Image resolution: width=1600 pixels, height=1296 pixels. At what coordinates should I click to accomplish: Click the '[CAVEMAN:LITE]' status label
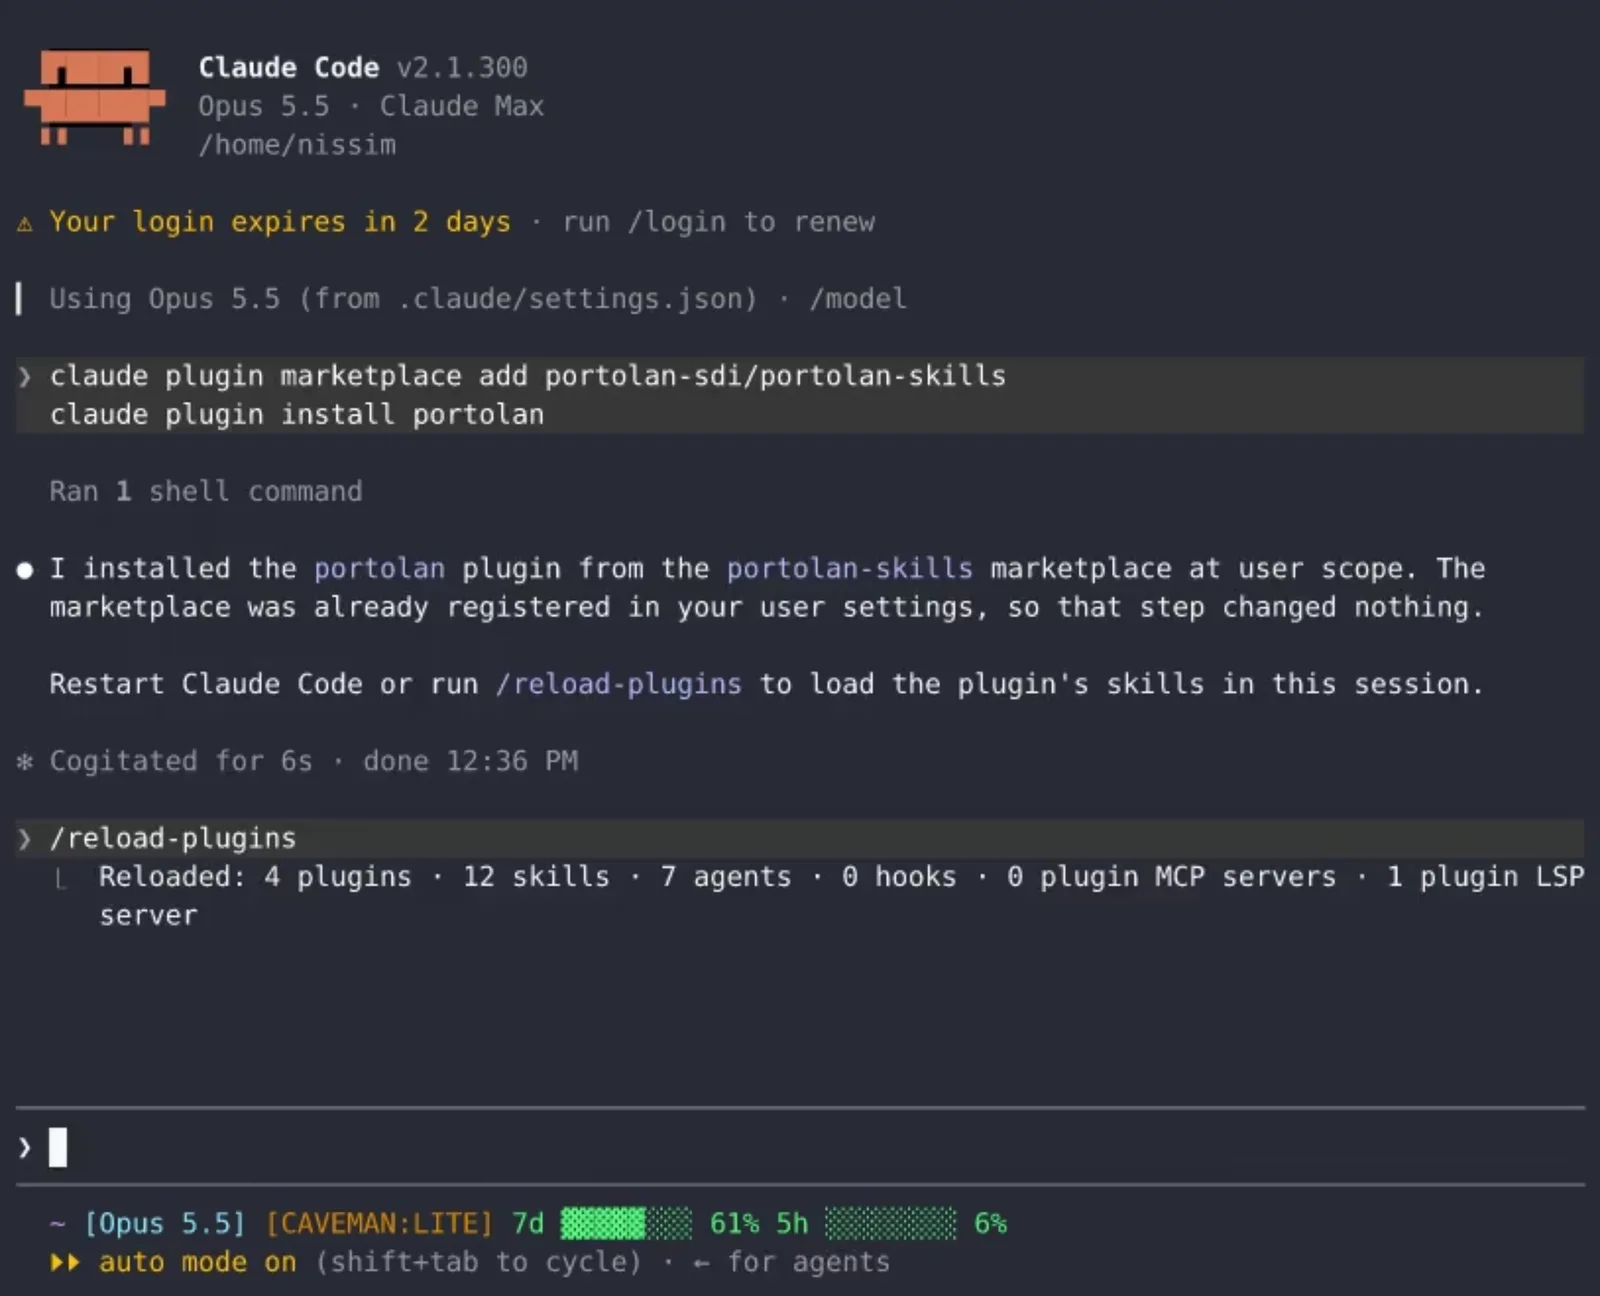pos(380,1224)
